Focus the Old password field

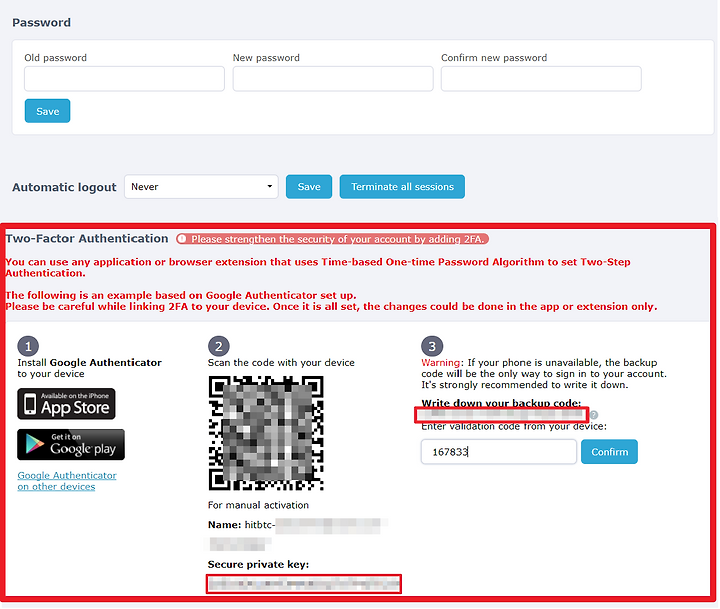point(124,79)
